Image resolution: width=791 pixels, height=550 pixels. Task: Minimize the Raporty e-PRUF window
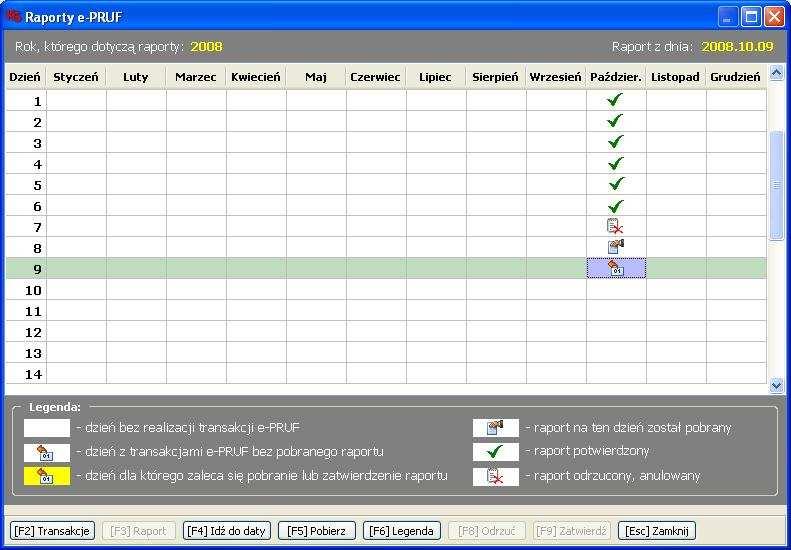click(727, 17)
